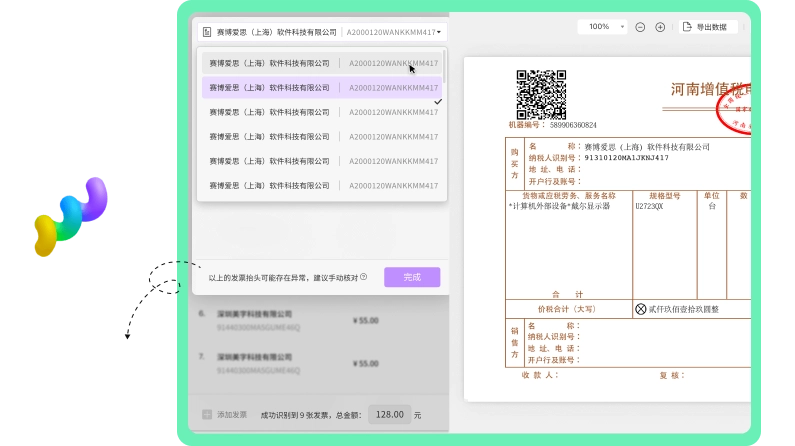The image size is (795, 446).
Task: Click the document icon in the title combo box
Action: (207, 32)
